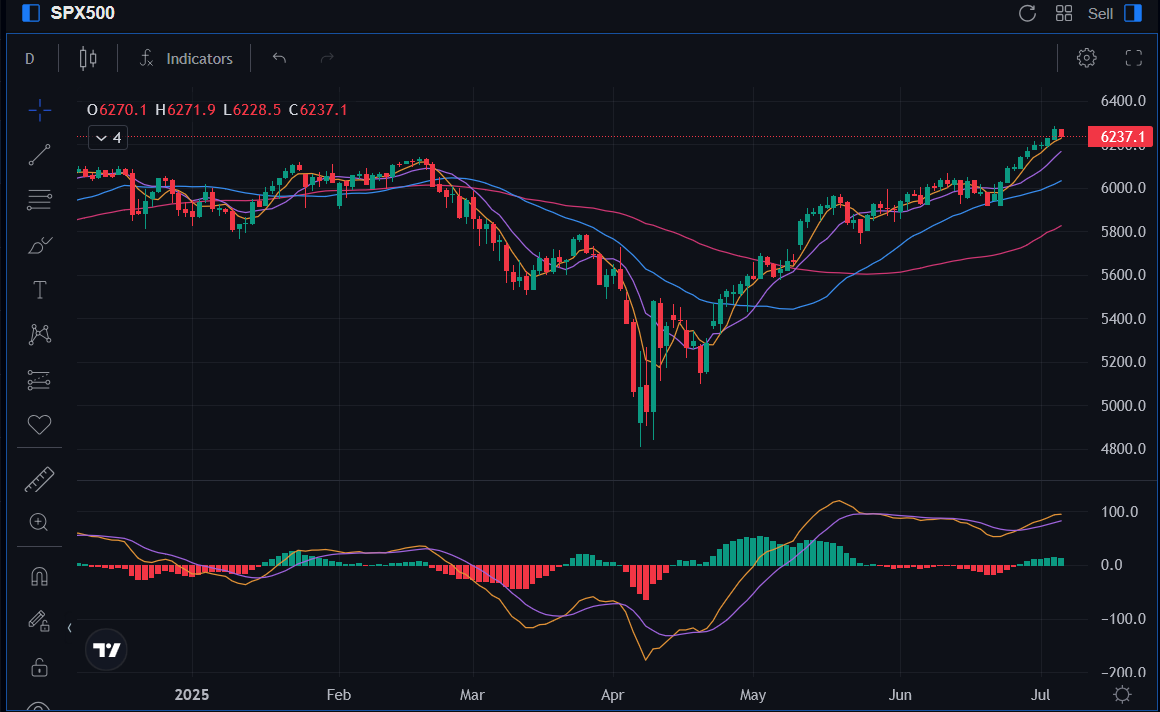
Task: Click the Jul label on time axis
Action: point(1041,695)
